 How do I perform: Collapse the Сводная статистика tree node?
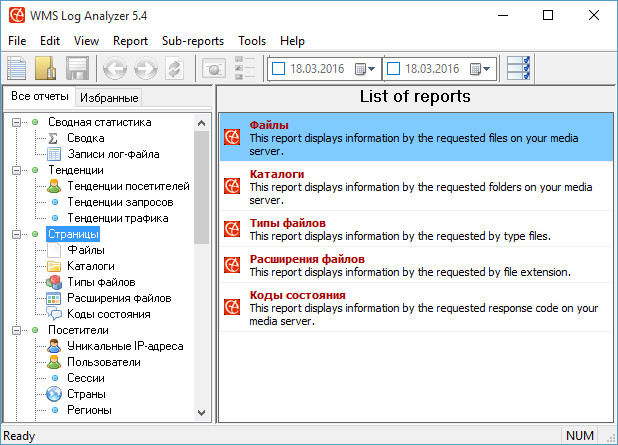(18, 122)
